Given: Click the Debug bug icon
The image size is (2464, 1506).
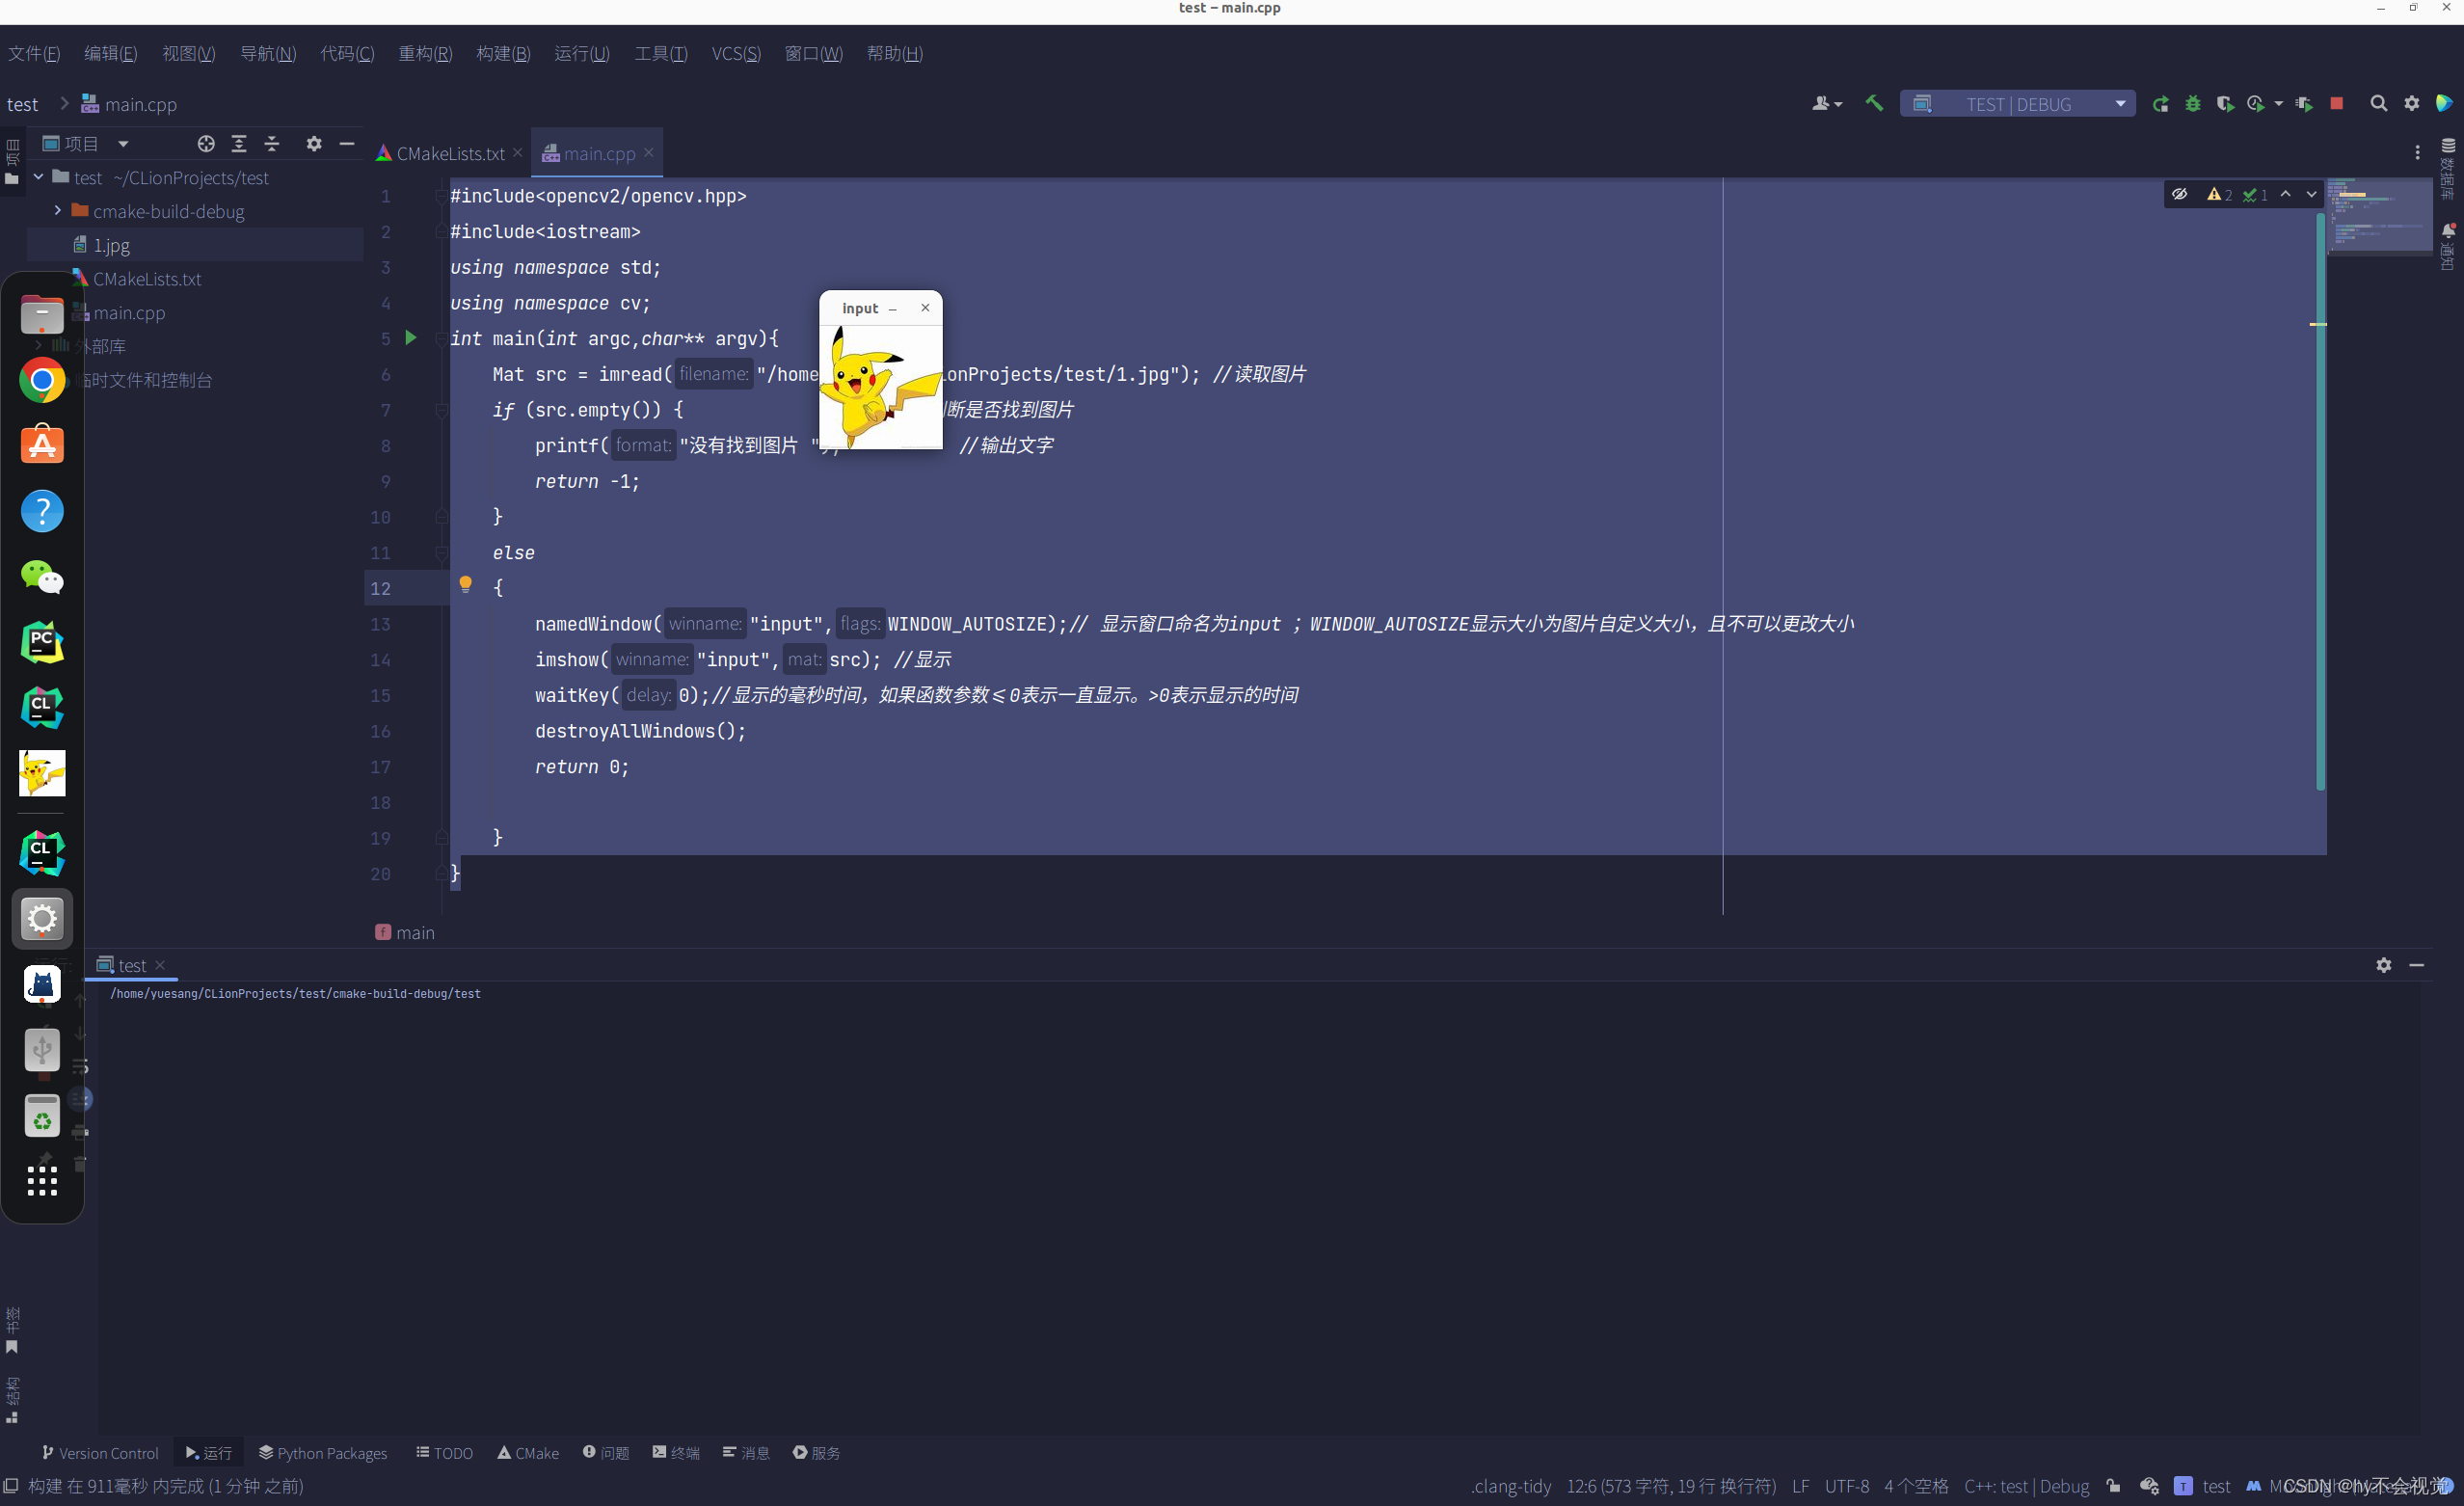Looking at the screenshot, I should (x=2192, y=104).
